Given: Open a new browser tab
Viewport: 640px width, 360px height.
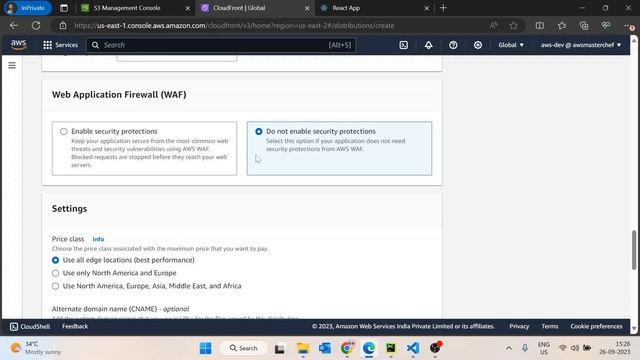Looking at the screenshot, I should pos(443,8).
